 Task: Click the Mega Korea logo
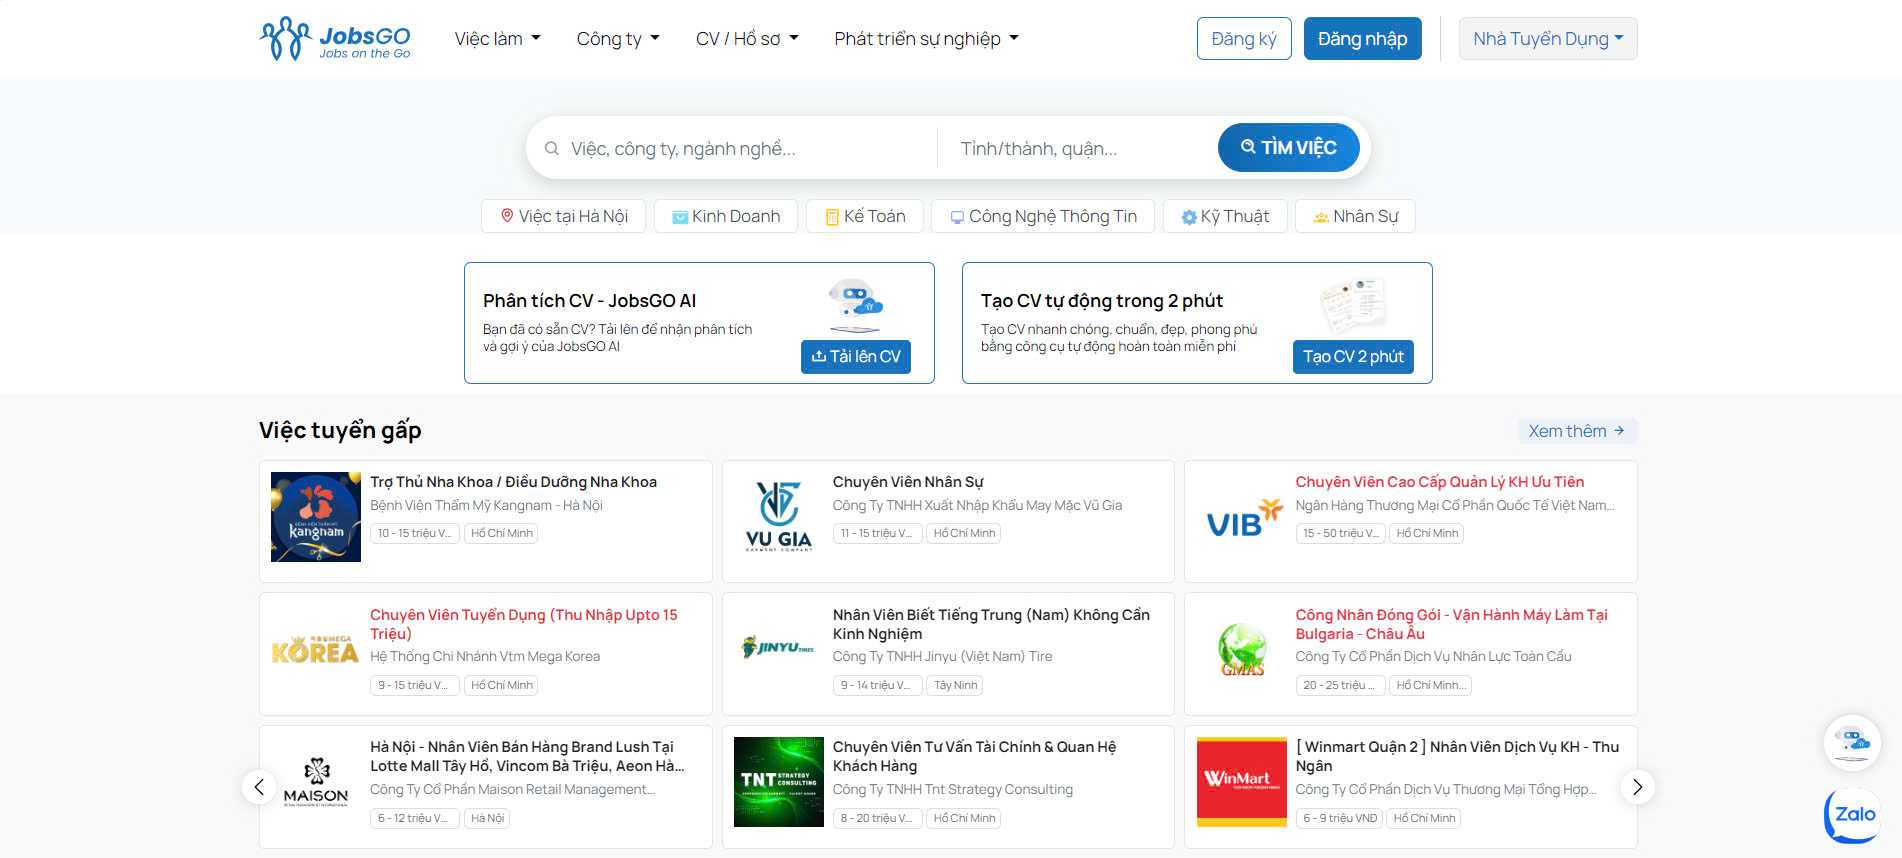pyautogui.click(x=316, y=649)
